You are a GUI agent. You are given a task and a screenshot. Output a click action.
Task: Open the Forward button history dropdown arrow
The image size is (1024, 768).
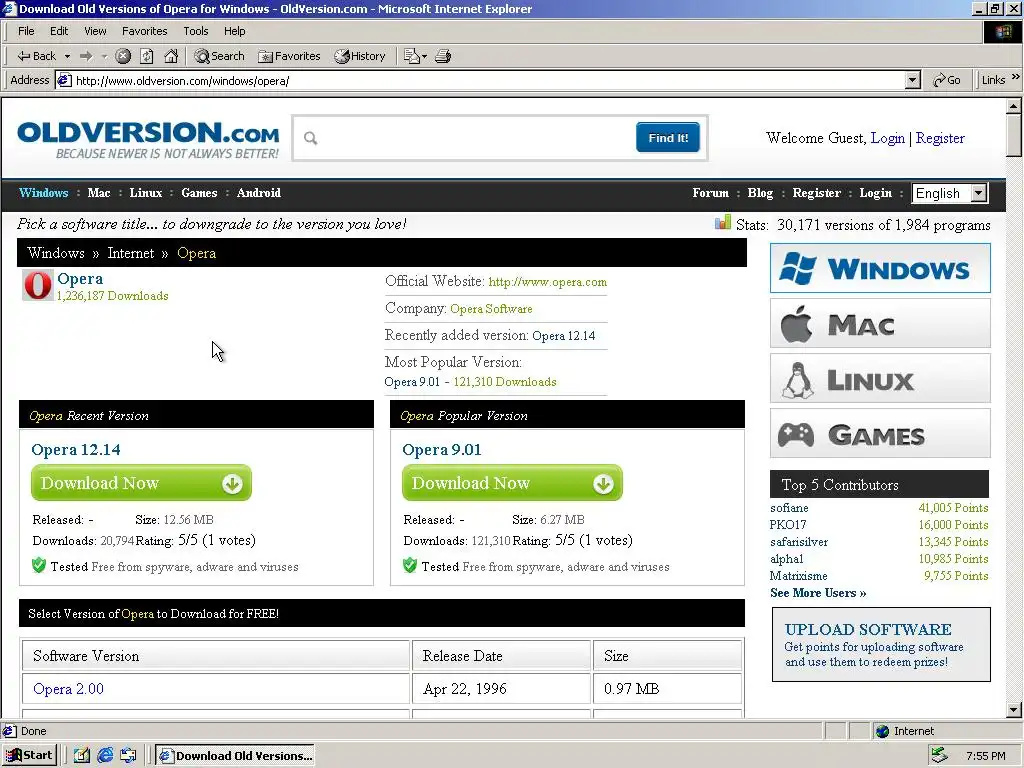pos(104,57)
